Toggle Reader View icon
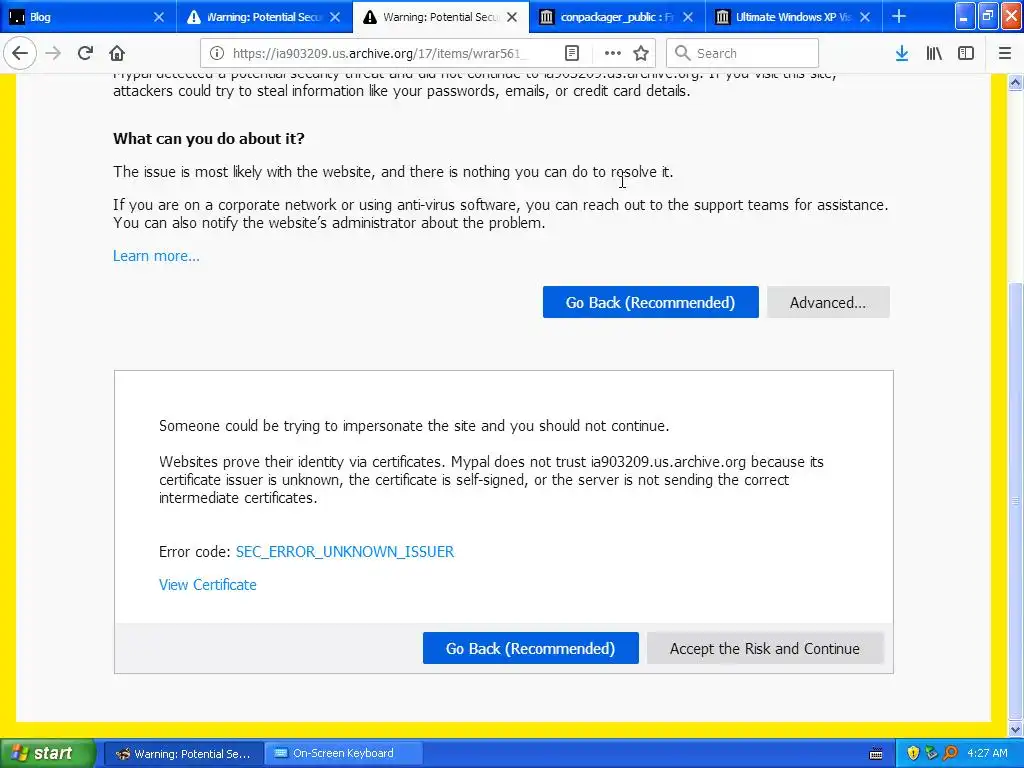1024x768 pixels. (572, 53)
